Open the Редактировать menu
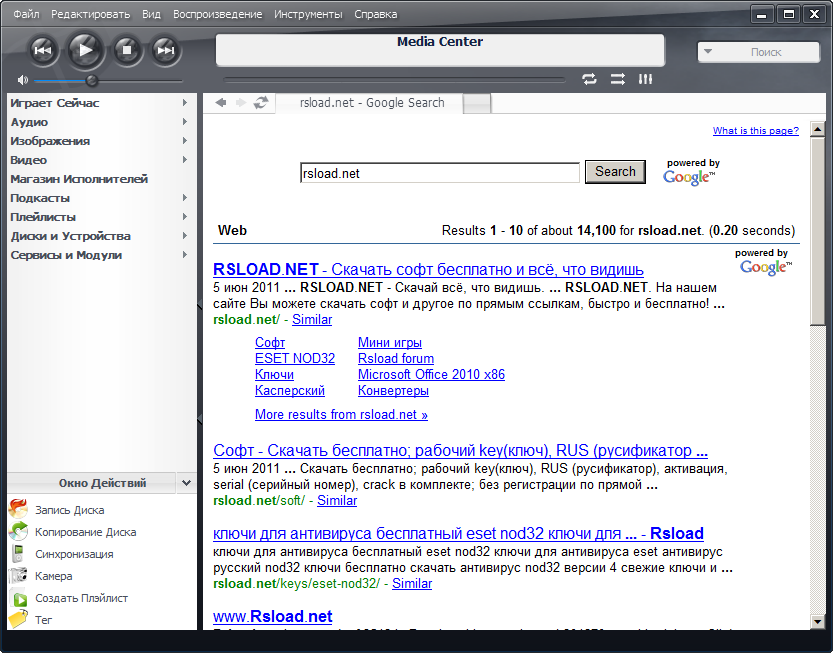The width and height of the screenshot is (833, 653). 90,14
